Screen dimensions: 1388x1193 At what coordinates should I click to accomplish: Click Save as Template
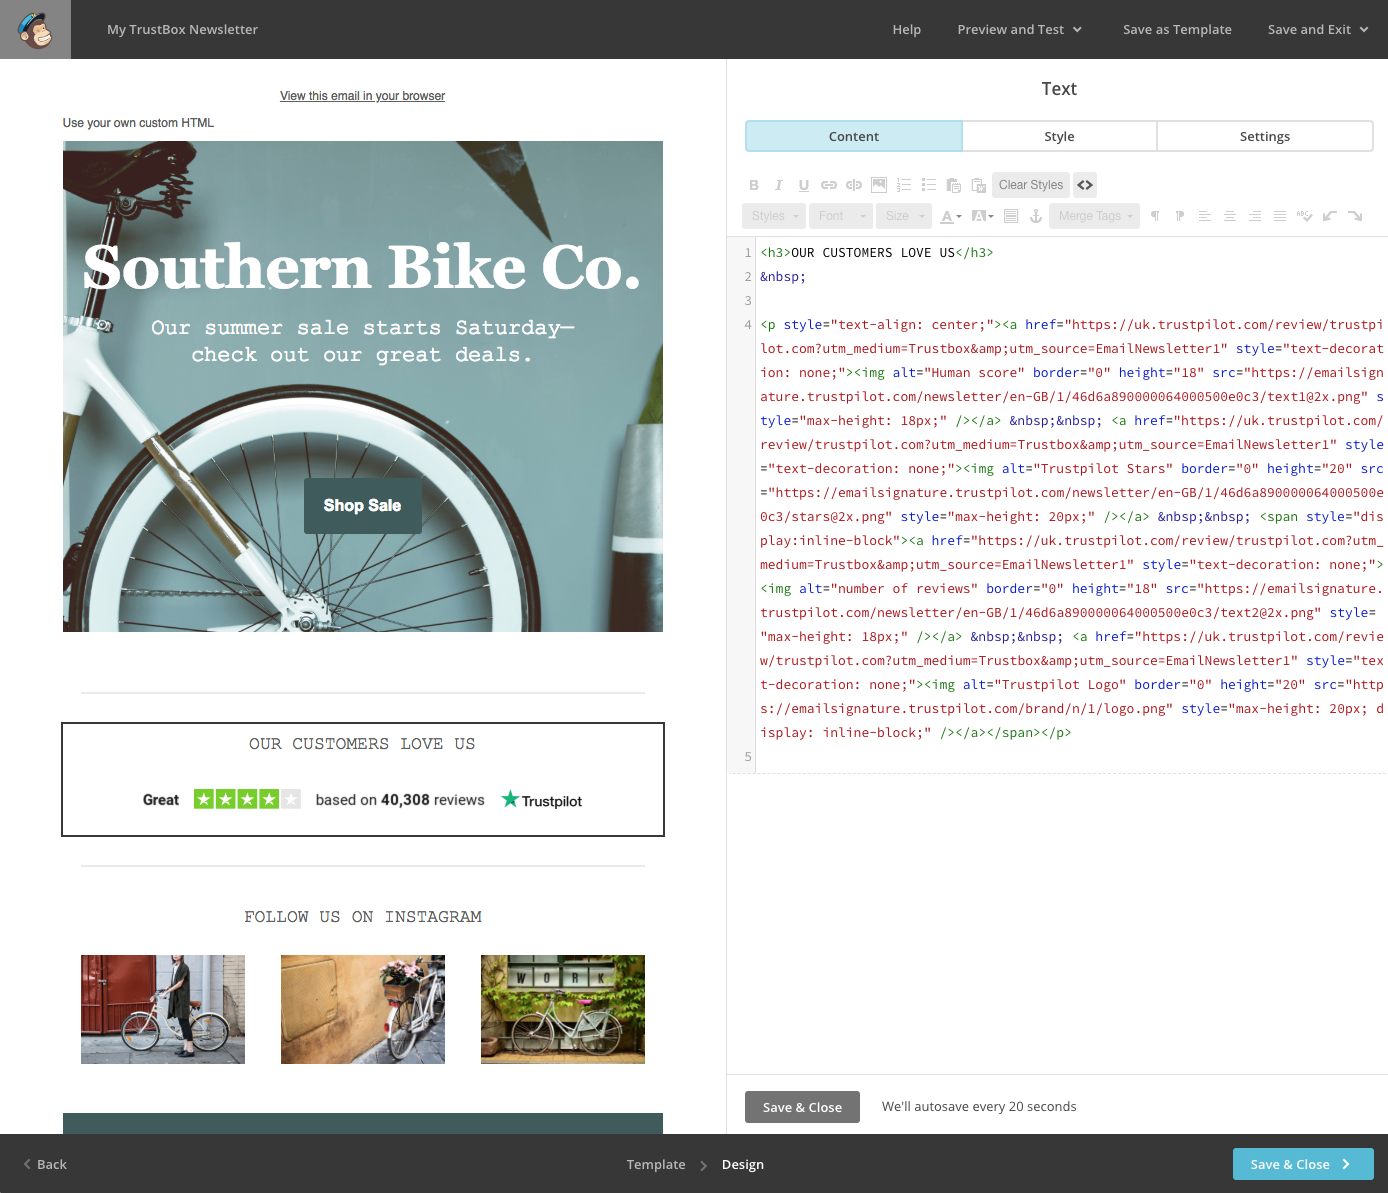pyautogui.click(x=1177, y=29)
